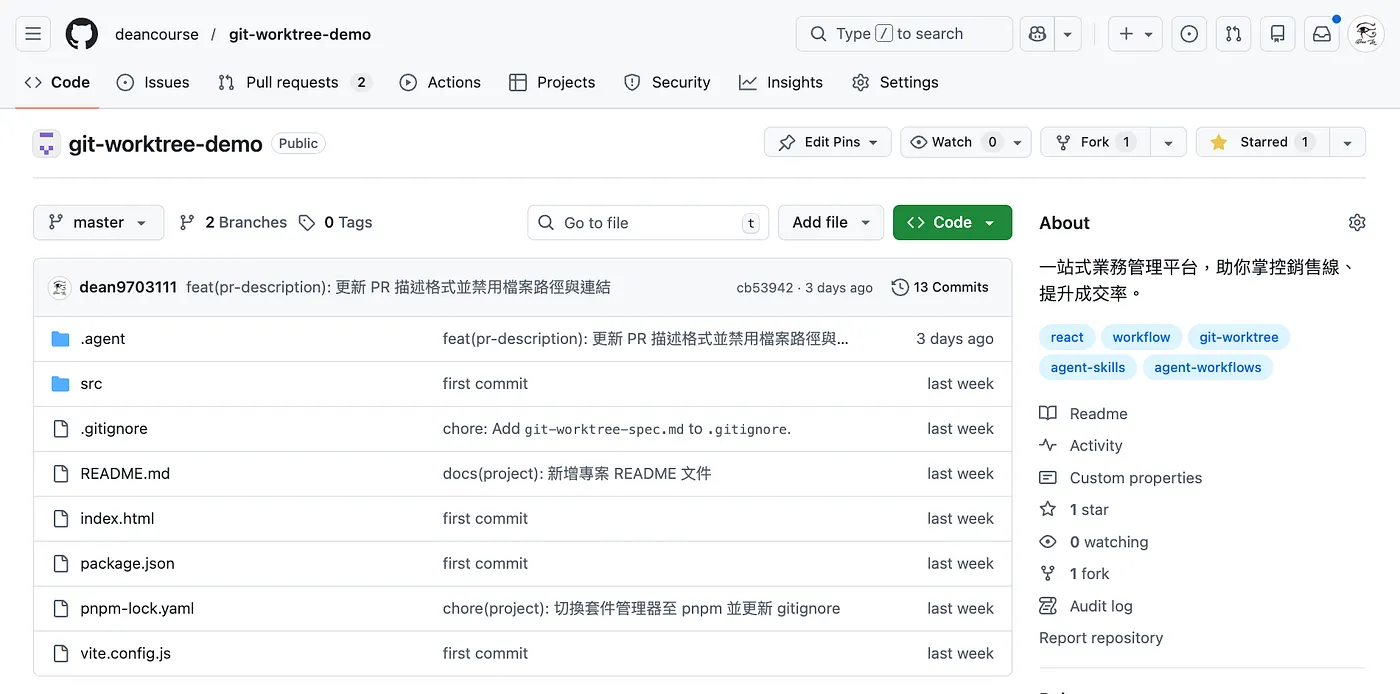Expand the Copilot dropdown arrow
Screen dimensions: 1400x694
click(1068, 34)
